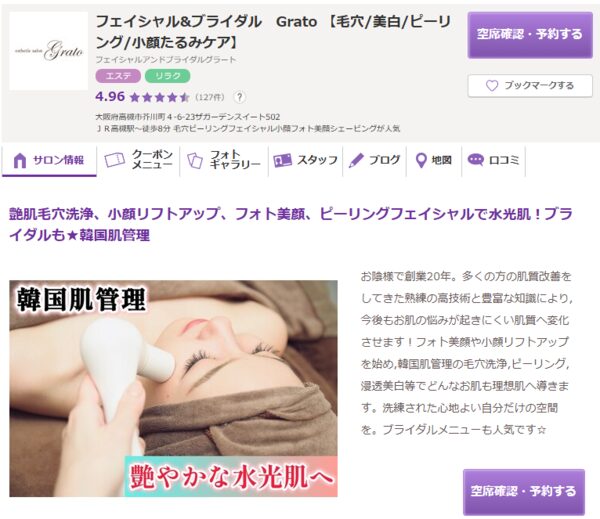Image resolution: width=600 pixels, height=519 pixels.
Task: Click the coupon ticket icon
Action: (115, 160)
